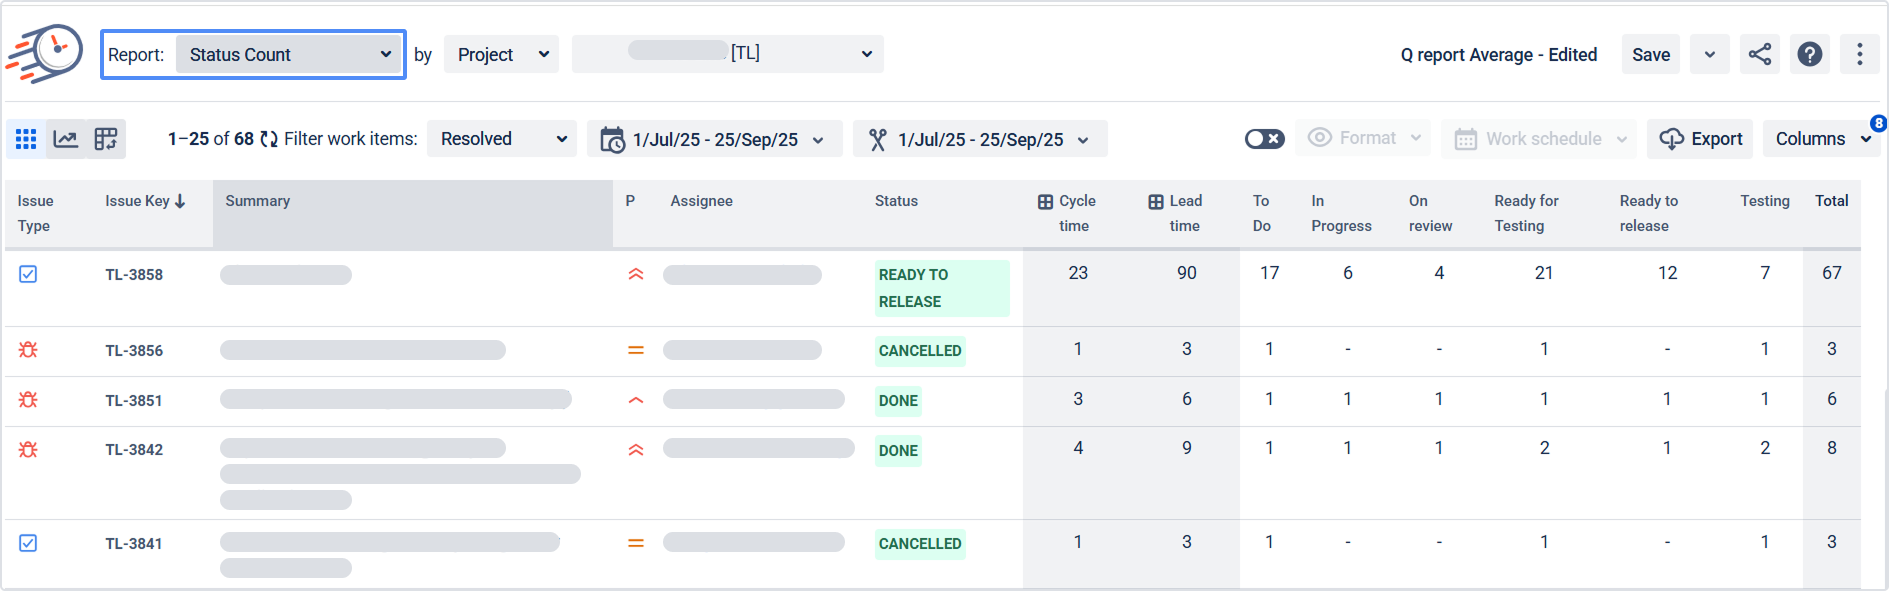Click the task type icon for TL-3841
1889x591 pixels.
[28, 543]
